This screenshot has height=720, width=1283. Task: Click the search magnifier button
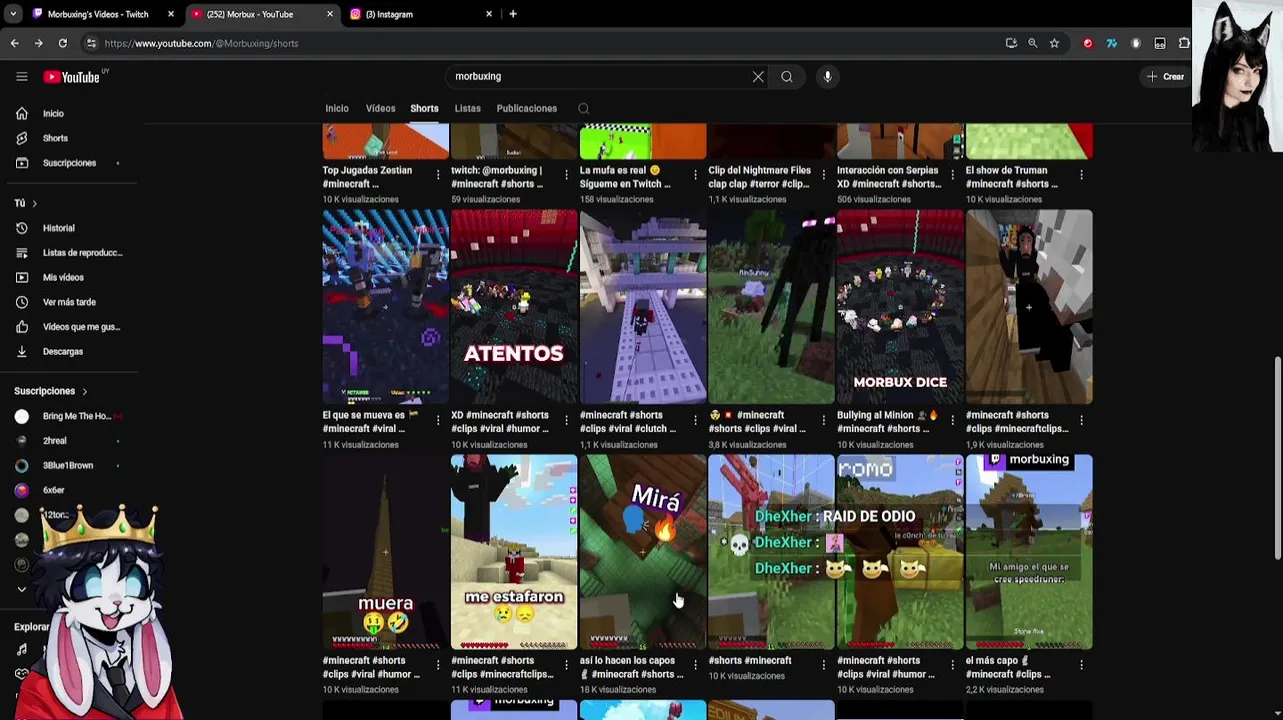click(x=787, y=76)
